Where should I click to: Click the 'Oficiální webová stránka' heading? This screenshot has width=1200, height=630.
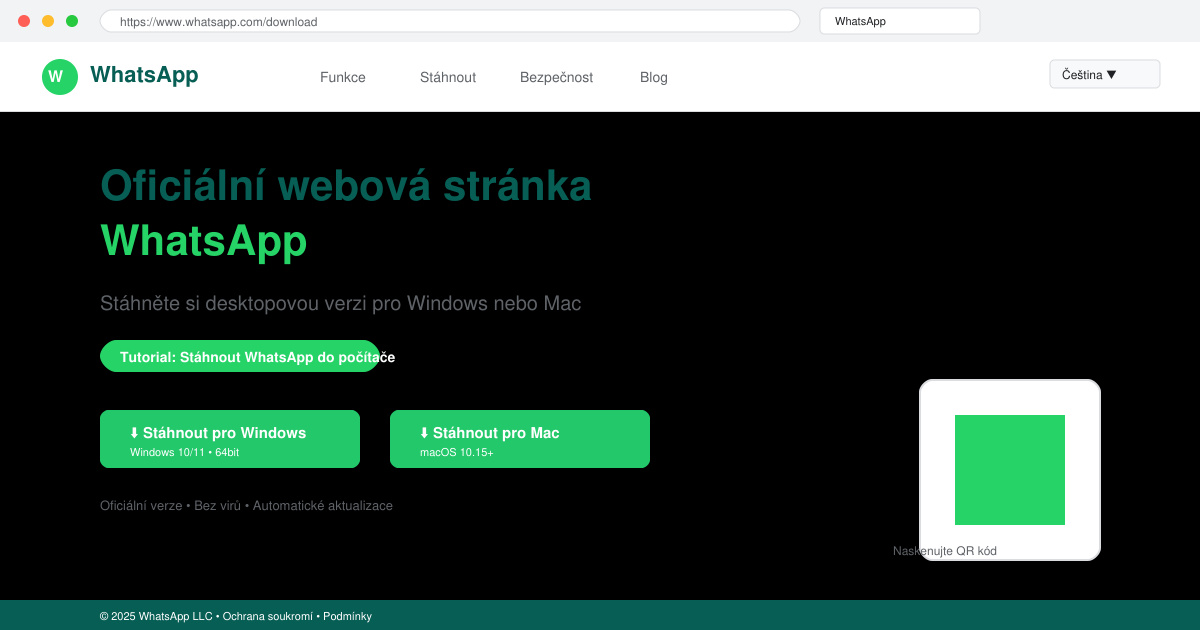point(346,186)
